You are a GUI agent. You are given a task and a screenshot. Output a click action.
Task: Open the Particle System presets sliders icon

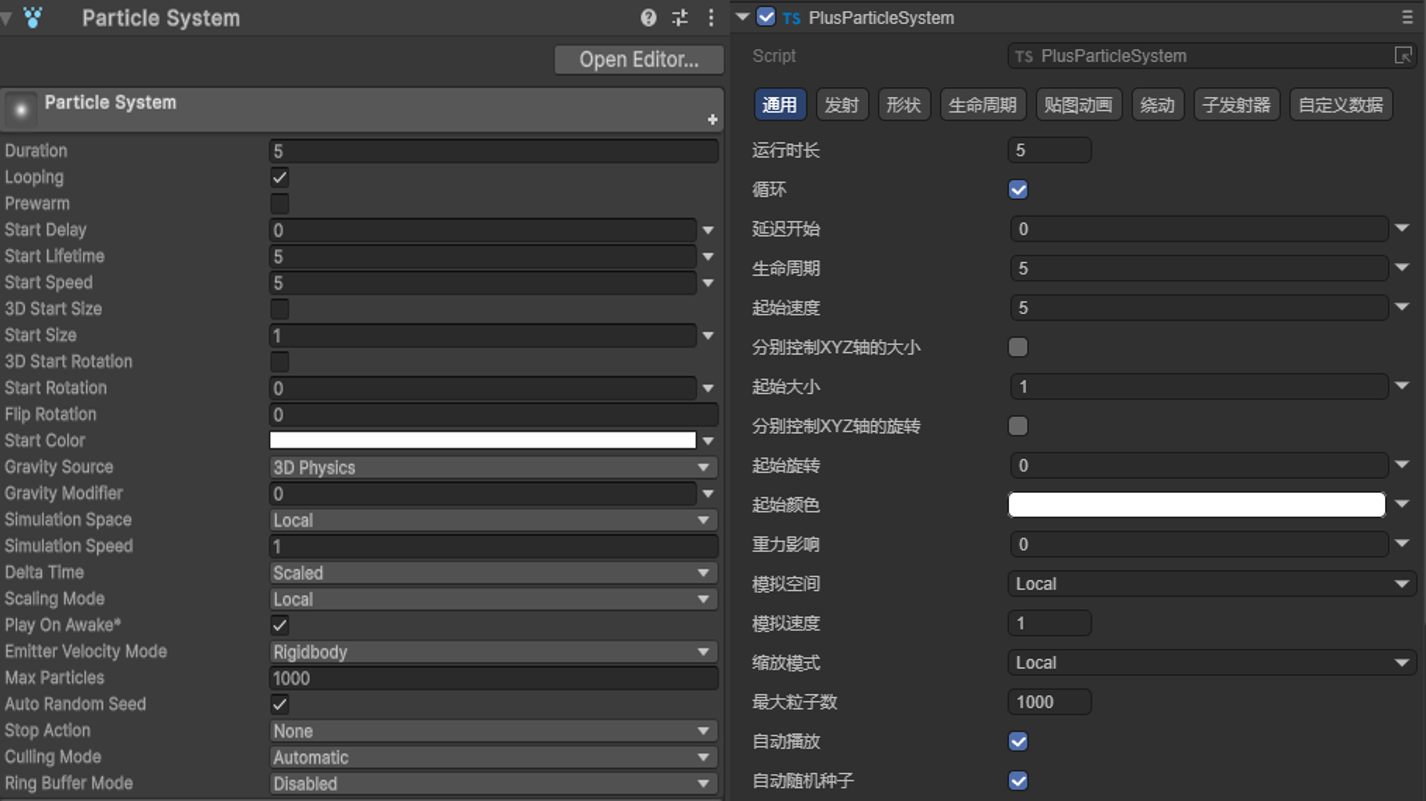point(680,18)
